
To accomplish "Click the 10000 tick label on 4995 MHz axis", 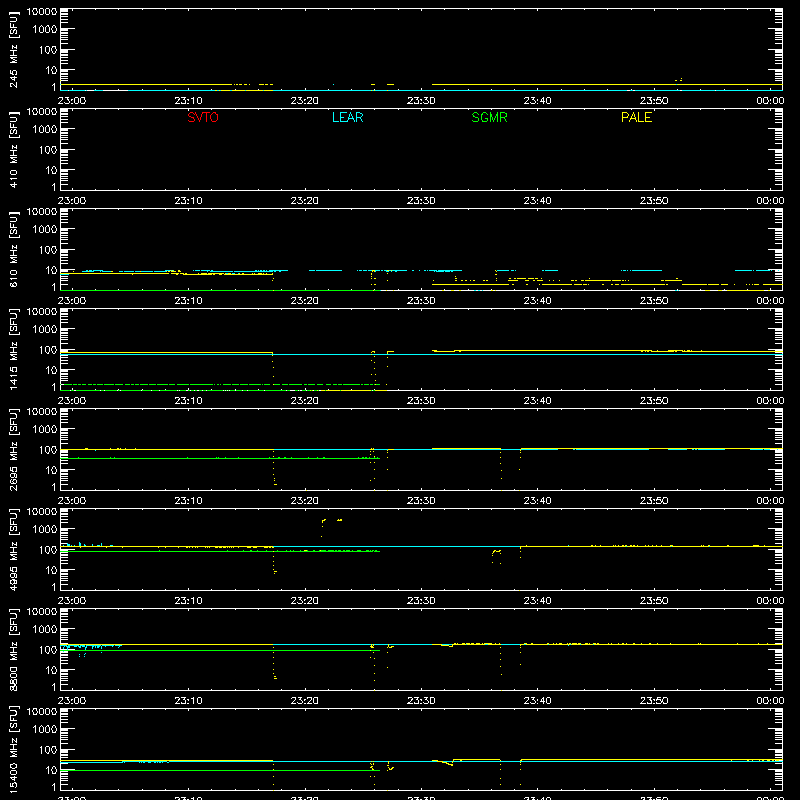I will 42,512.
